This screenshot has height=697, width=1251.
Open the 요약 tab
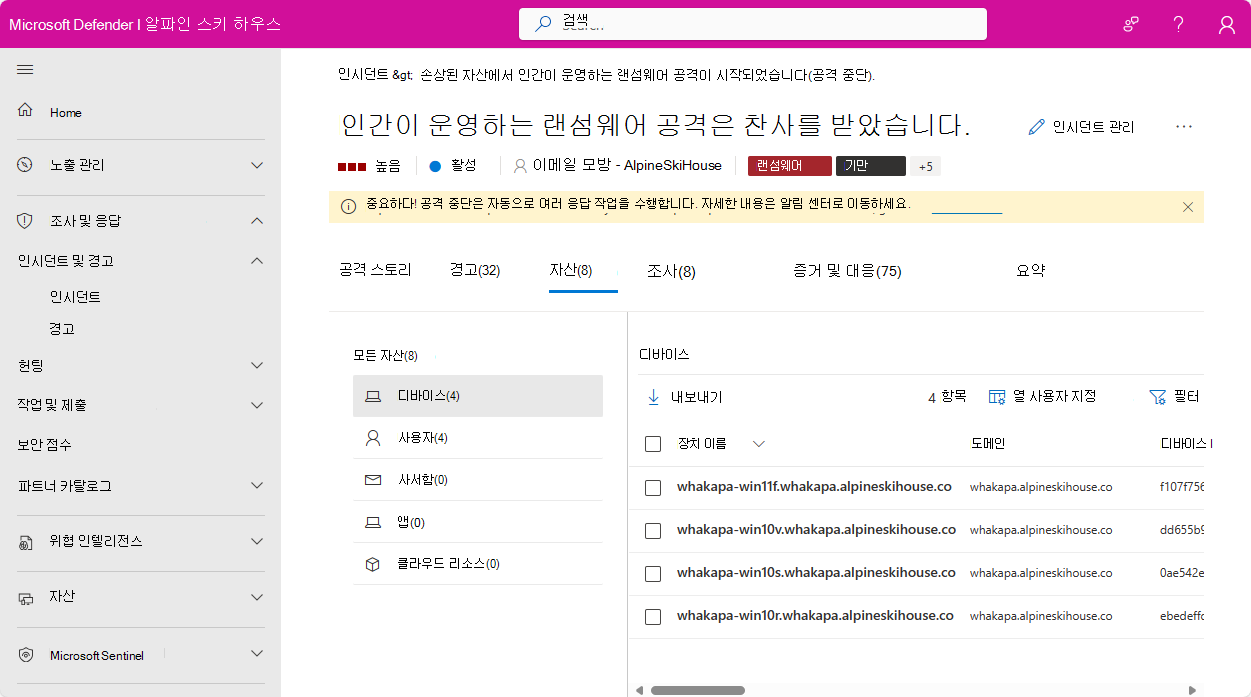[x=1030, y=270]
